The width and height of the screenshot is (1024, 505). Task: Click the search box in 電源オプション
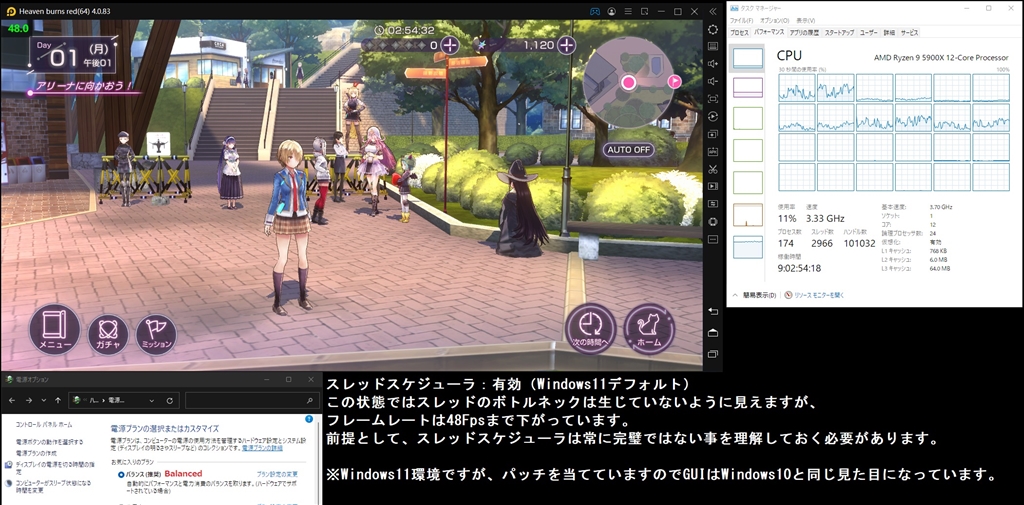(253, 400)
